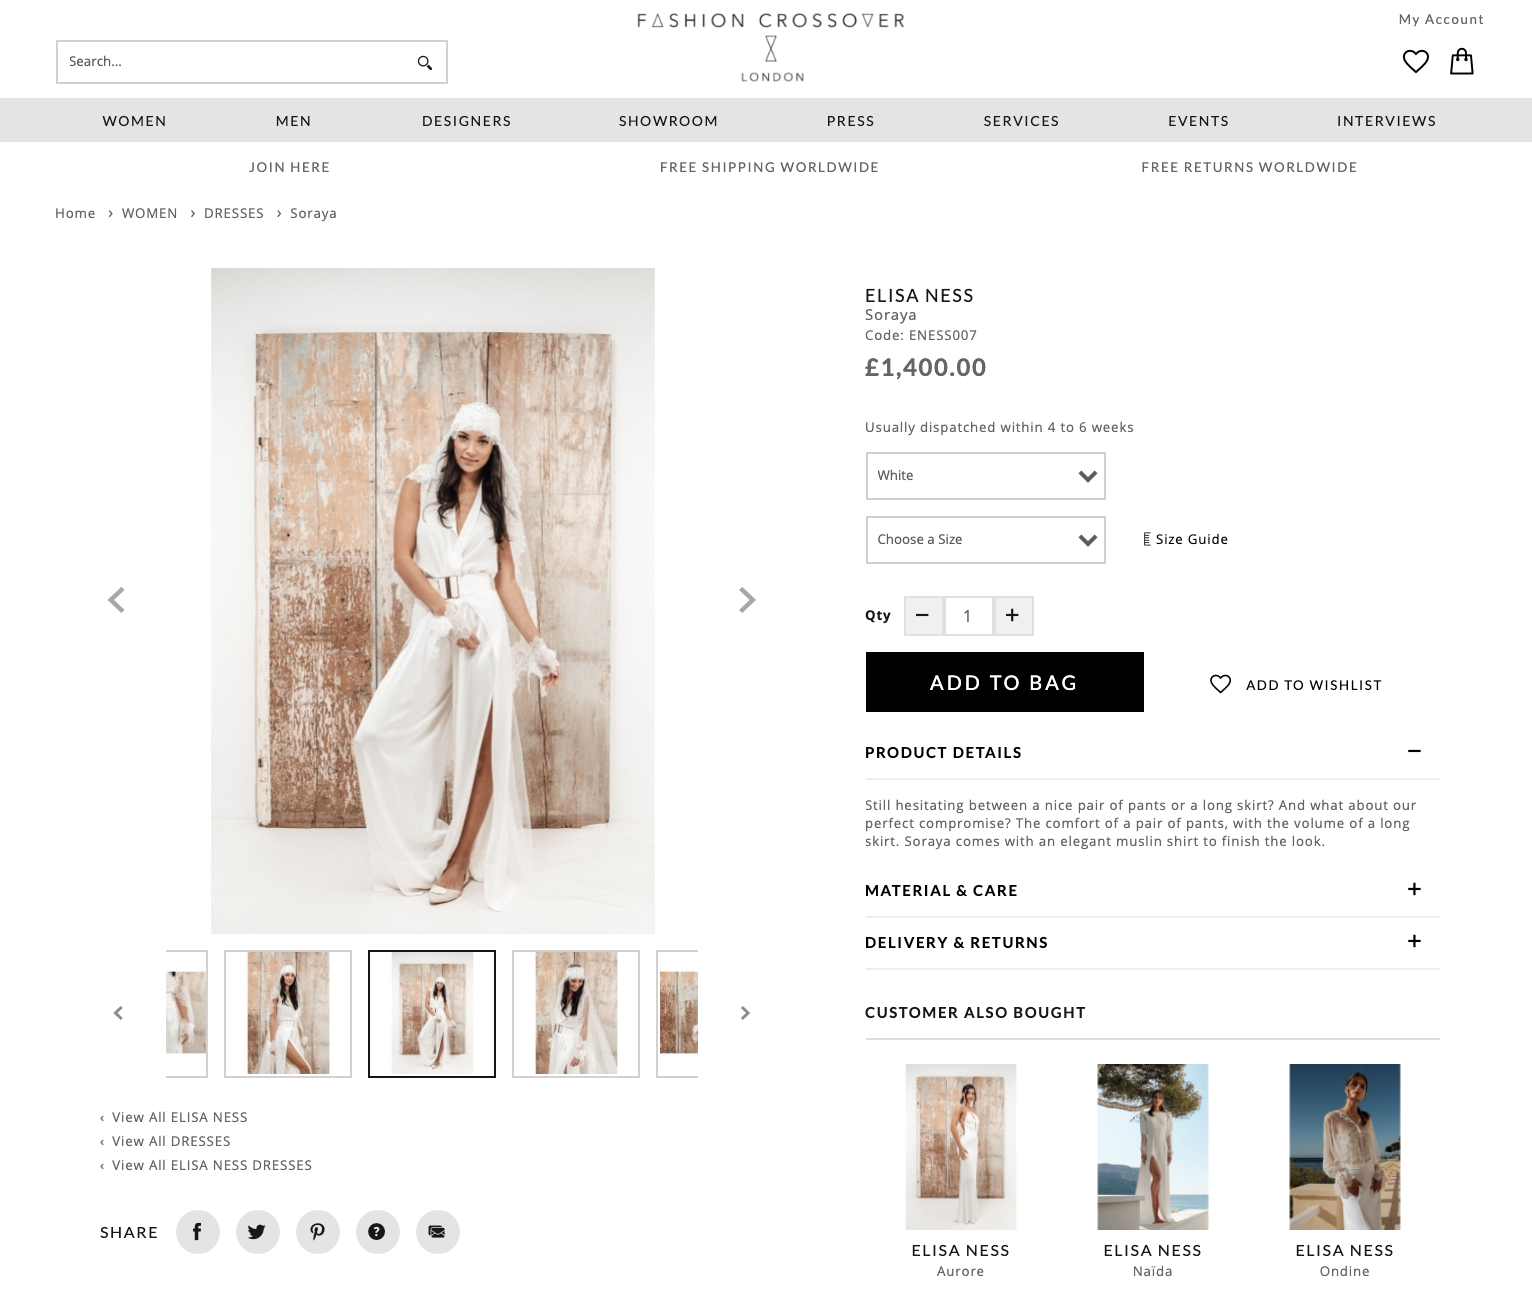The image size is (1532, 1290).
Task: Increase quantity with plus button
Action: point(1013,616)
